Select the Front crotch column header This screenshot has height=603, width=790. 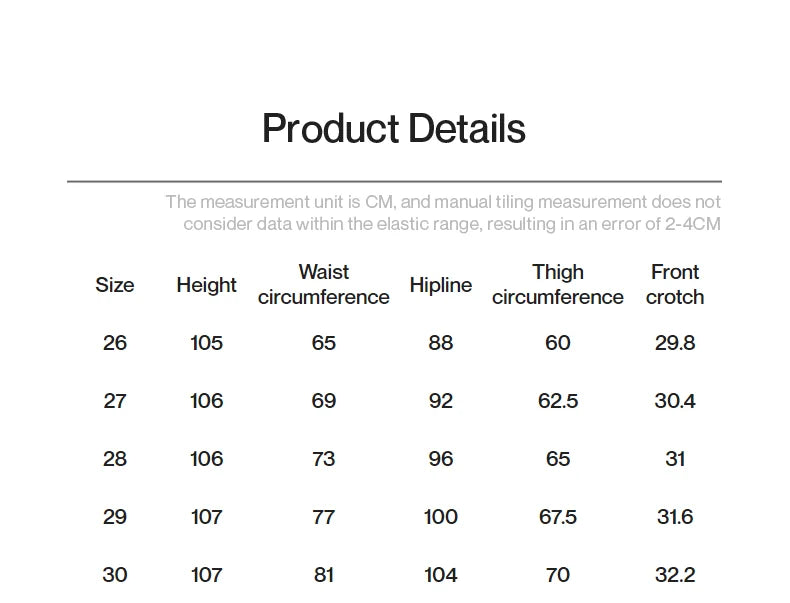pyautogui.click(x=675, y=285)
